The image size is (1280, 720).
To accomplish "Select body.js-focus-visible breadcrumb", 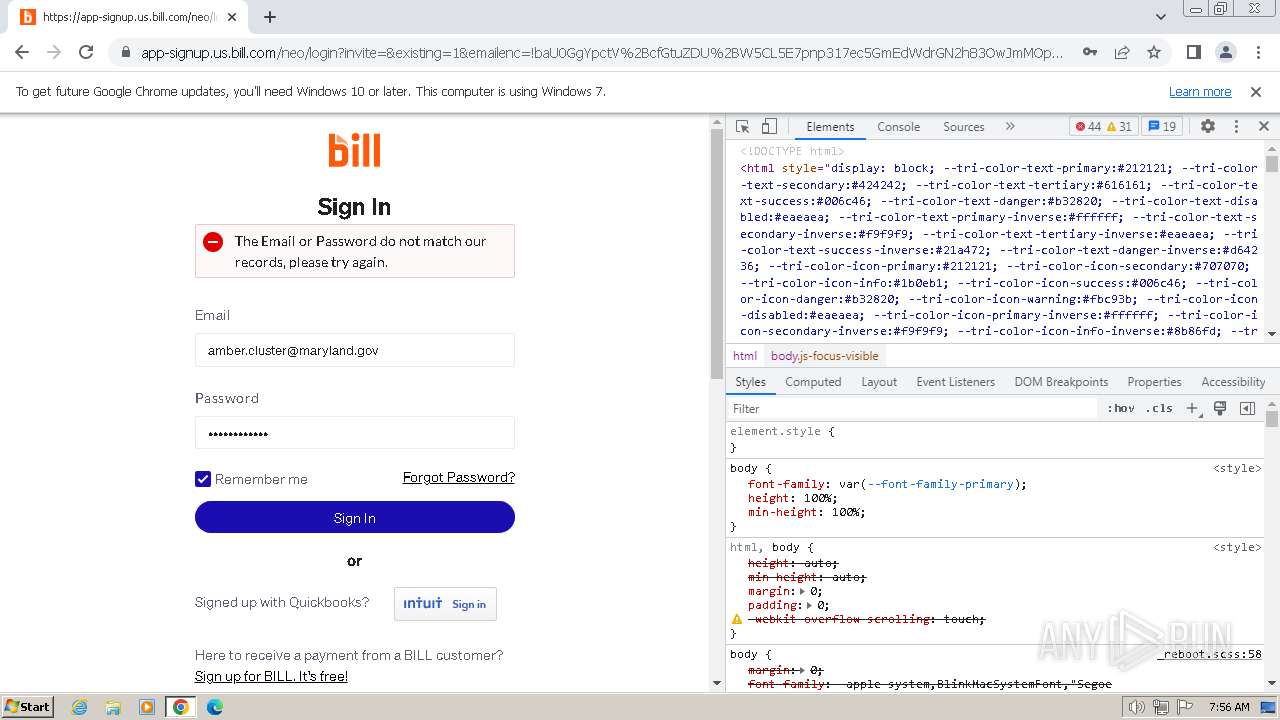I will [x=824, y=356].
